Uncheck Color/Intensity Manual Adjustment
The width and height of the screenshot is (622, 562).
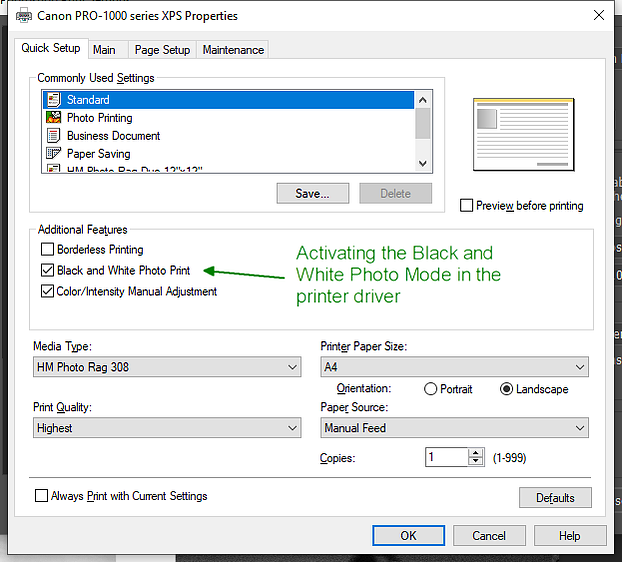pos(48,291)
